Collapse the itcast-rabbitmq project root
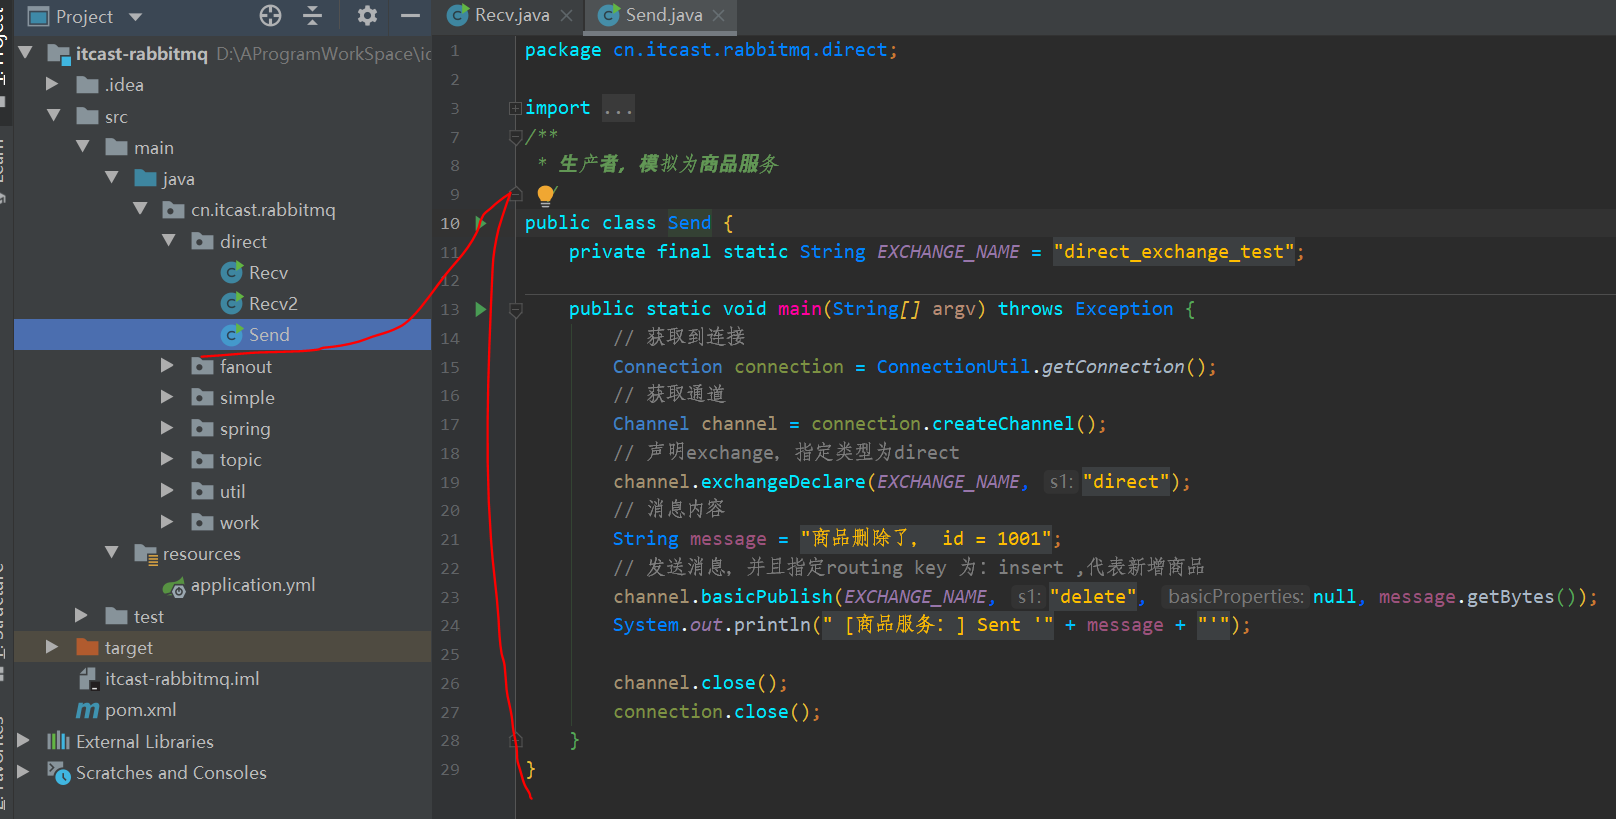The width and height of the screenshot is (1616, 819). [26, 53]
